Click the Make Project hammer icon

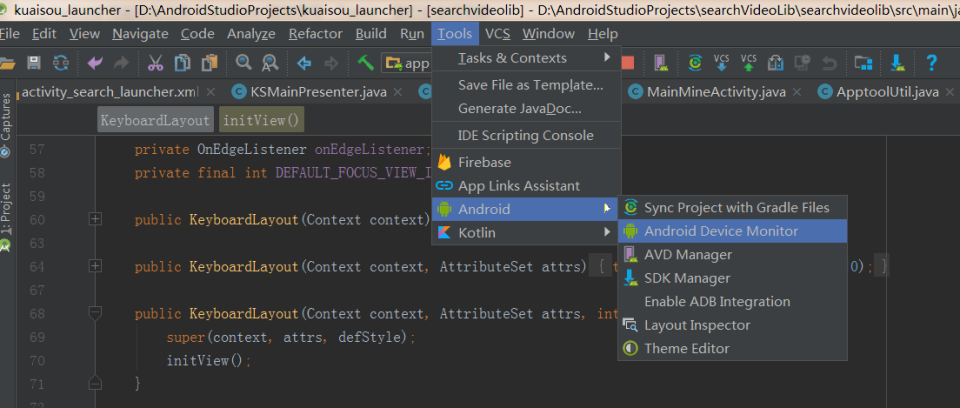pos(366,62)
